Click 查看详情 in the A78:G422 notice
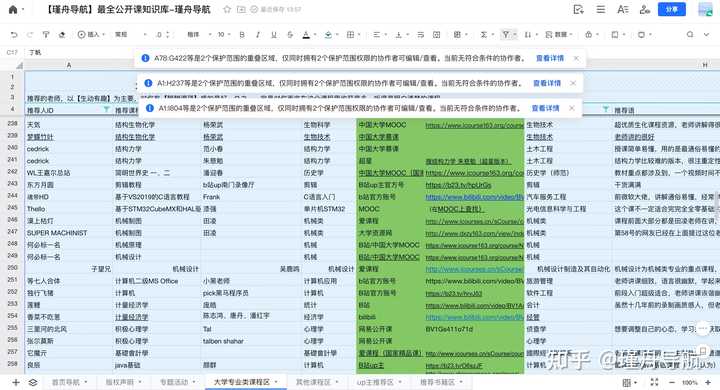Image resolution: width=720 pixels, height=390 pixels. coord(550,58)
